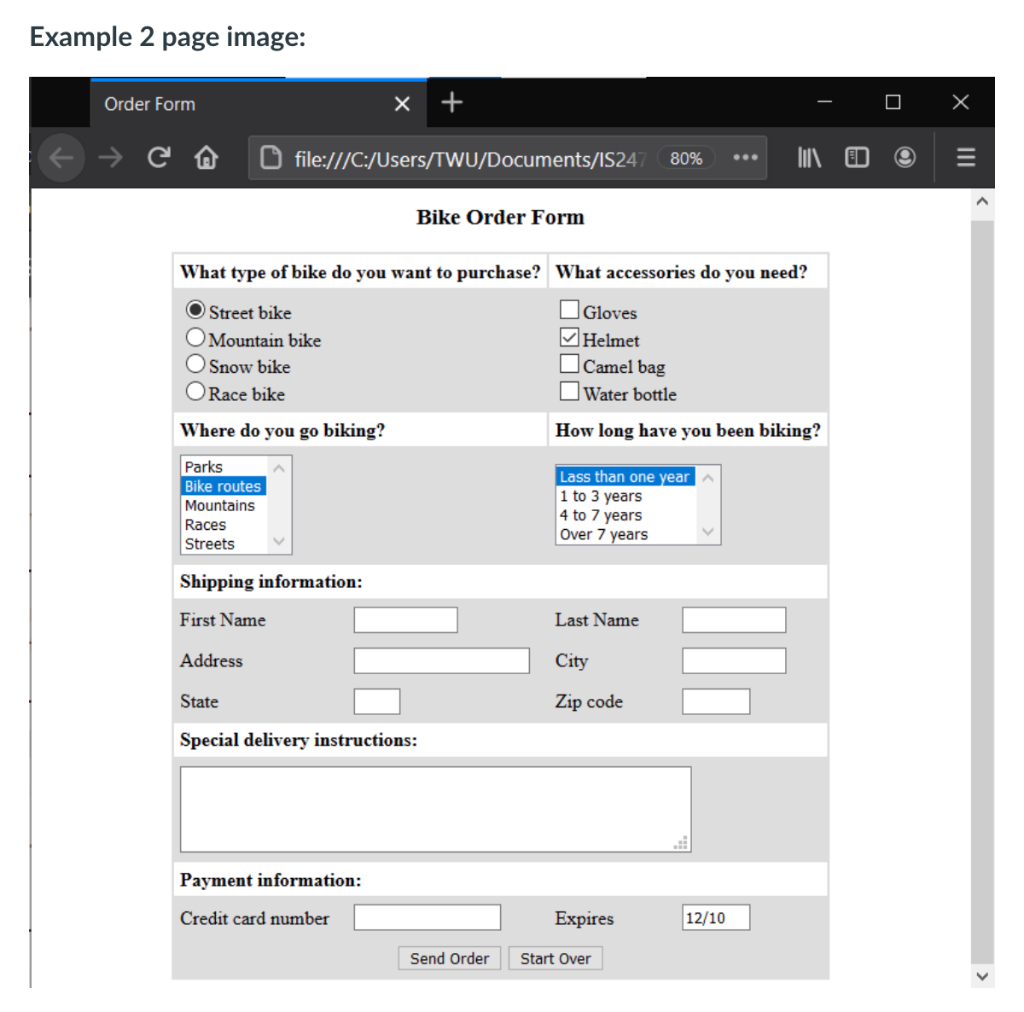Click the experience list scroll down arrow
This screenshot has height=1012, width=1024.
click(x=708, y=531)
